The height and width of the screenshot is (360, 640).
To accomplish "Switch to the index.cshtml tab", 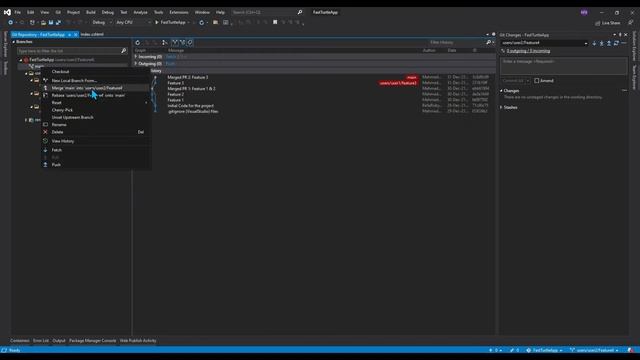I will click(x=92, y=34).
